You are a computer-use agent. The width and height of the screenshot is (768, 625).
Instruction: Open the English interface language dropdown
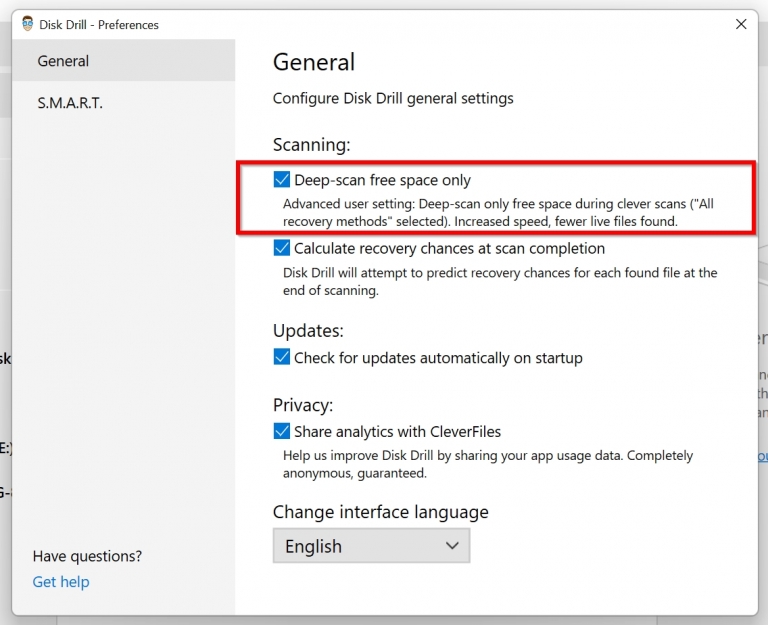pyautogui.click(x=370, y=546)
